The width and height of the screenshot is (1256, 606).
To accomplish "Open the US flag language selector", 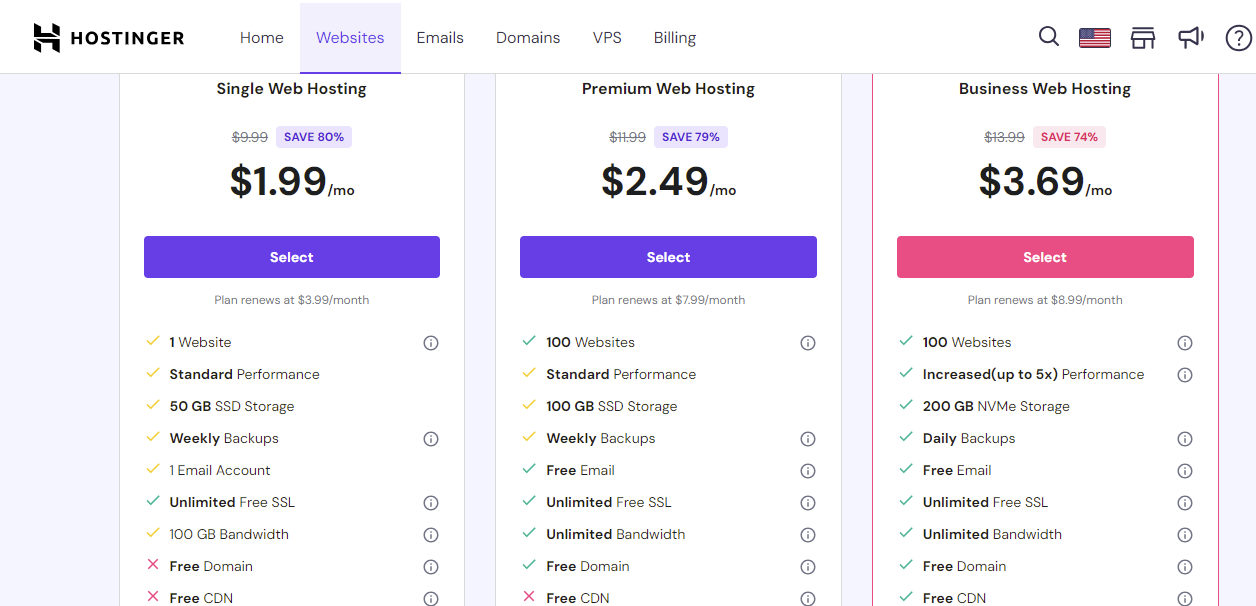I will coord(1094,36).
